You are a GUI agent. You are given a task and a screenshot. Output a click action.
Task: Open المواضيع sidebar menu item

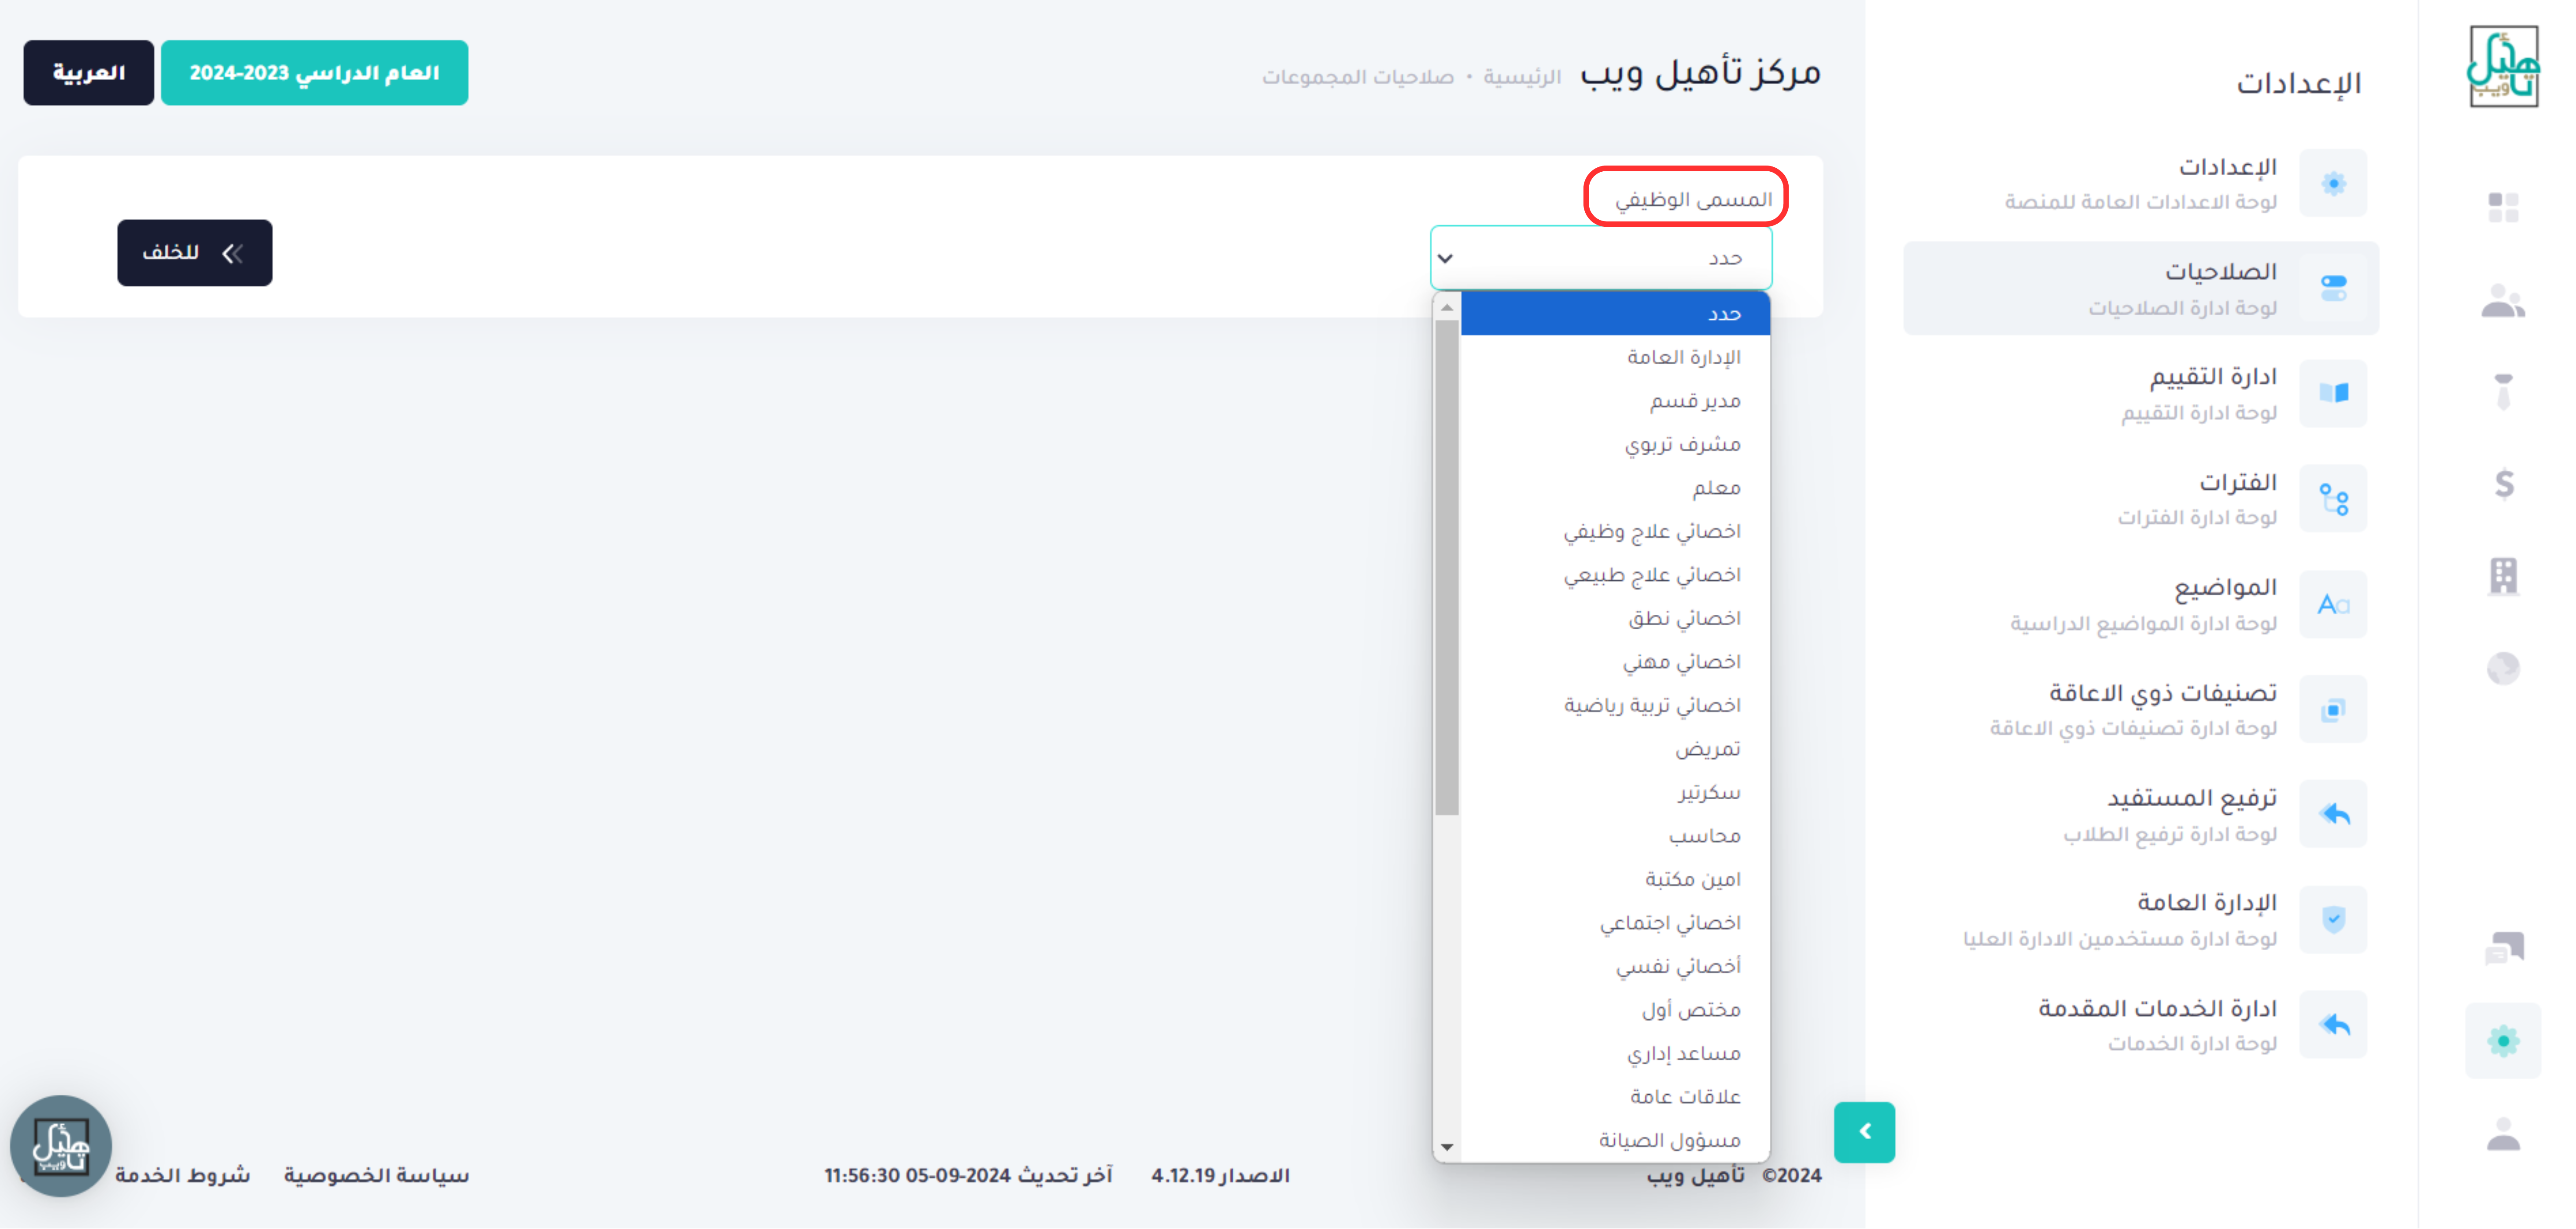tap(2141, 604)
